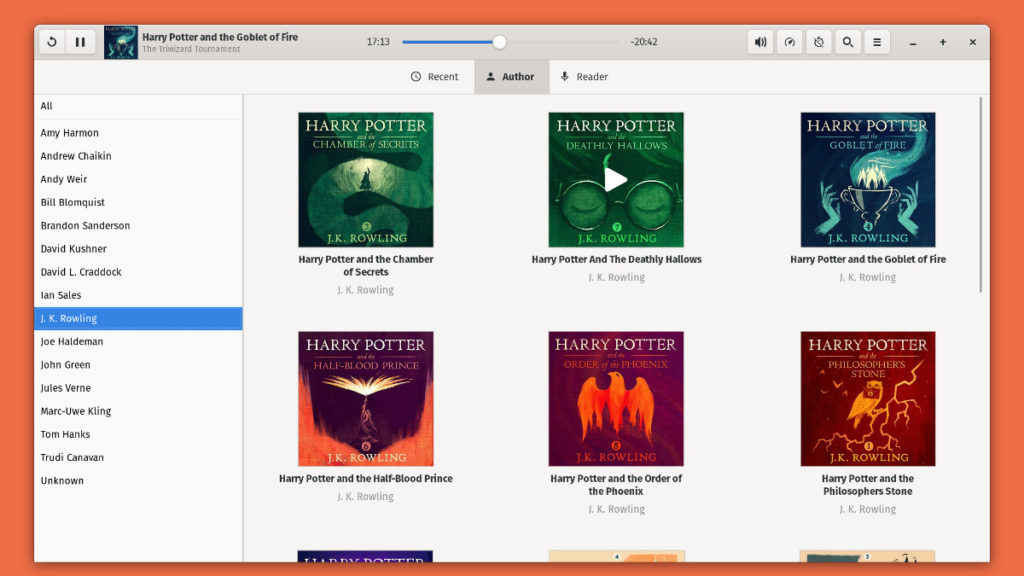The height and width of the screenshot is (576, 1024).
Task: Open the playback speed control
Action: click(789, 41)
